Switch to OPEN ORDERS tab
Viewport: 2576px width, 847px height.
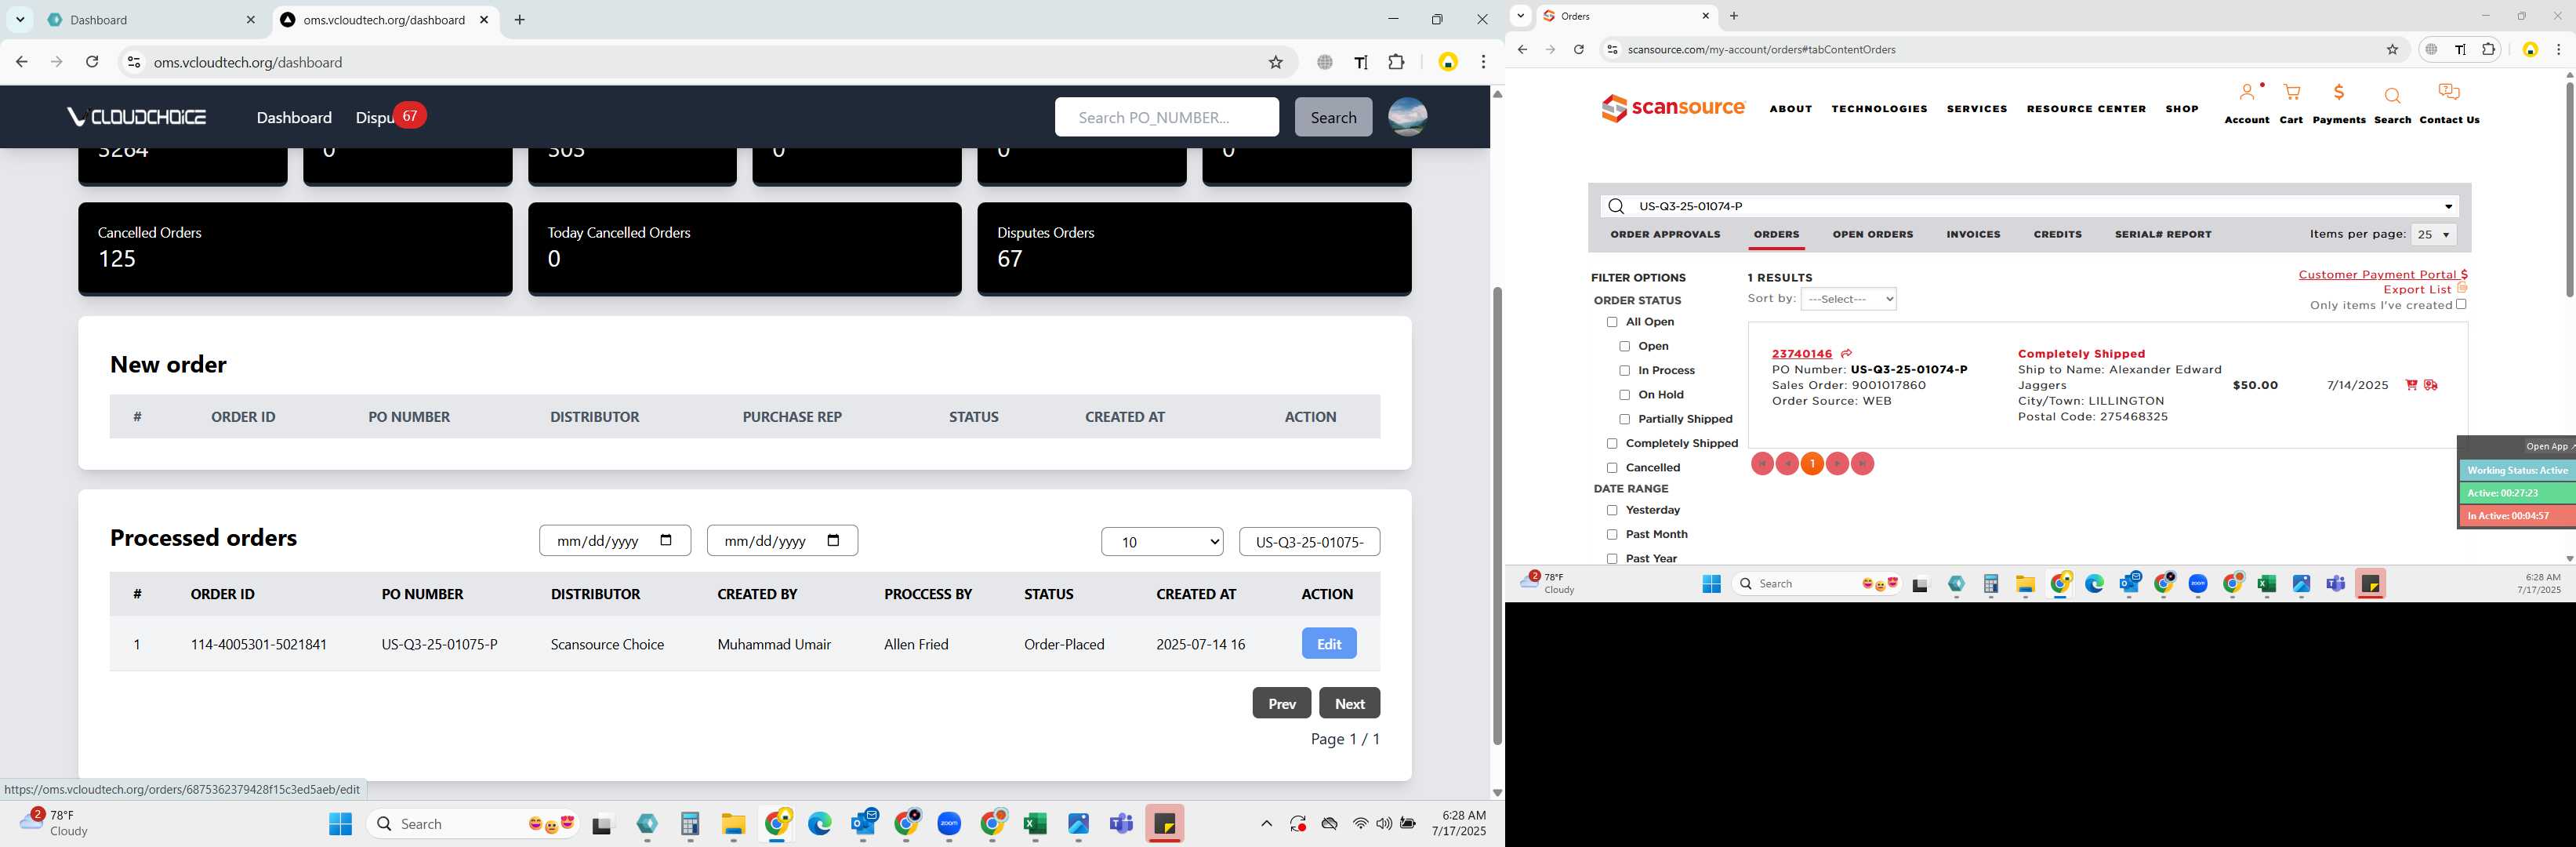coord(1872,235)
